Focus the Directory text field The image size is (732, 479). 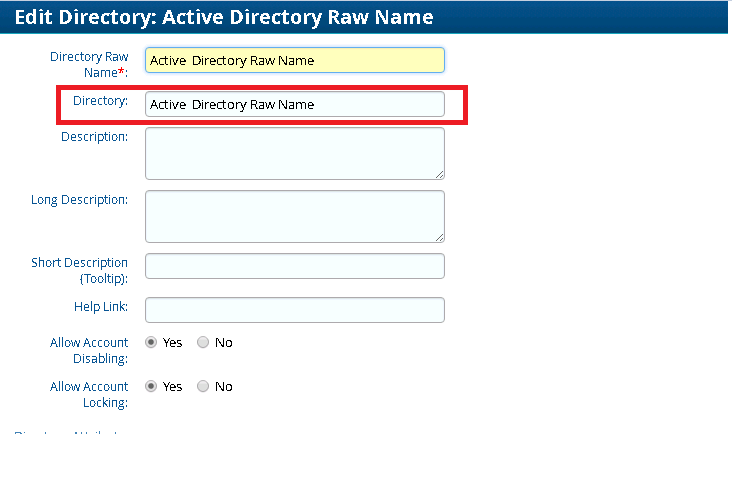coord(295,104)
